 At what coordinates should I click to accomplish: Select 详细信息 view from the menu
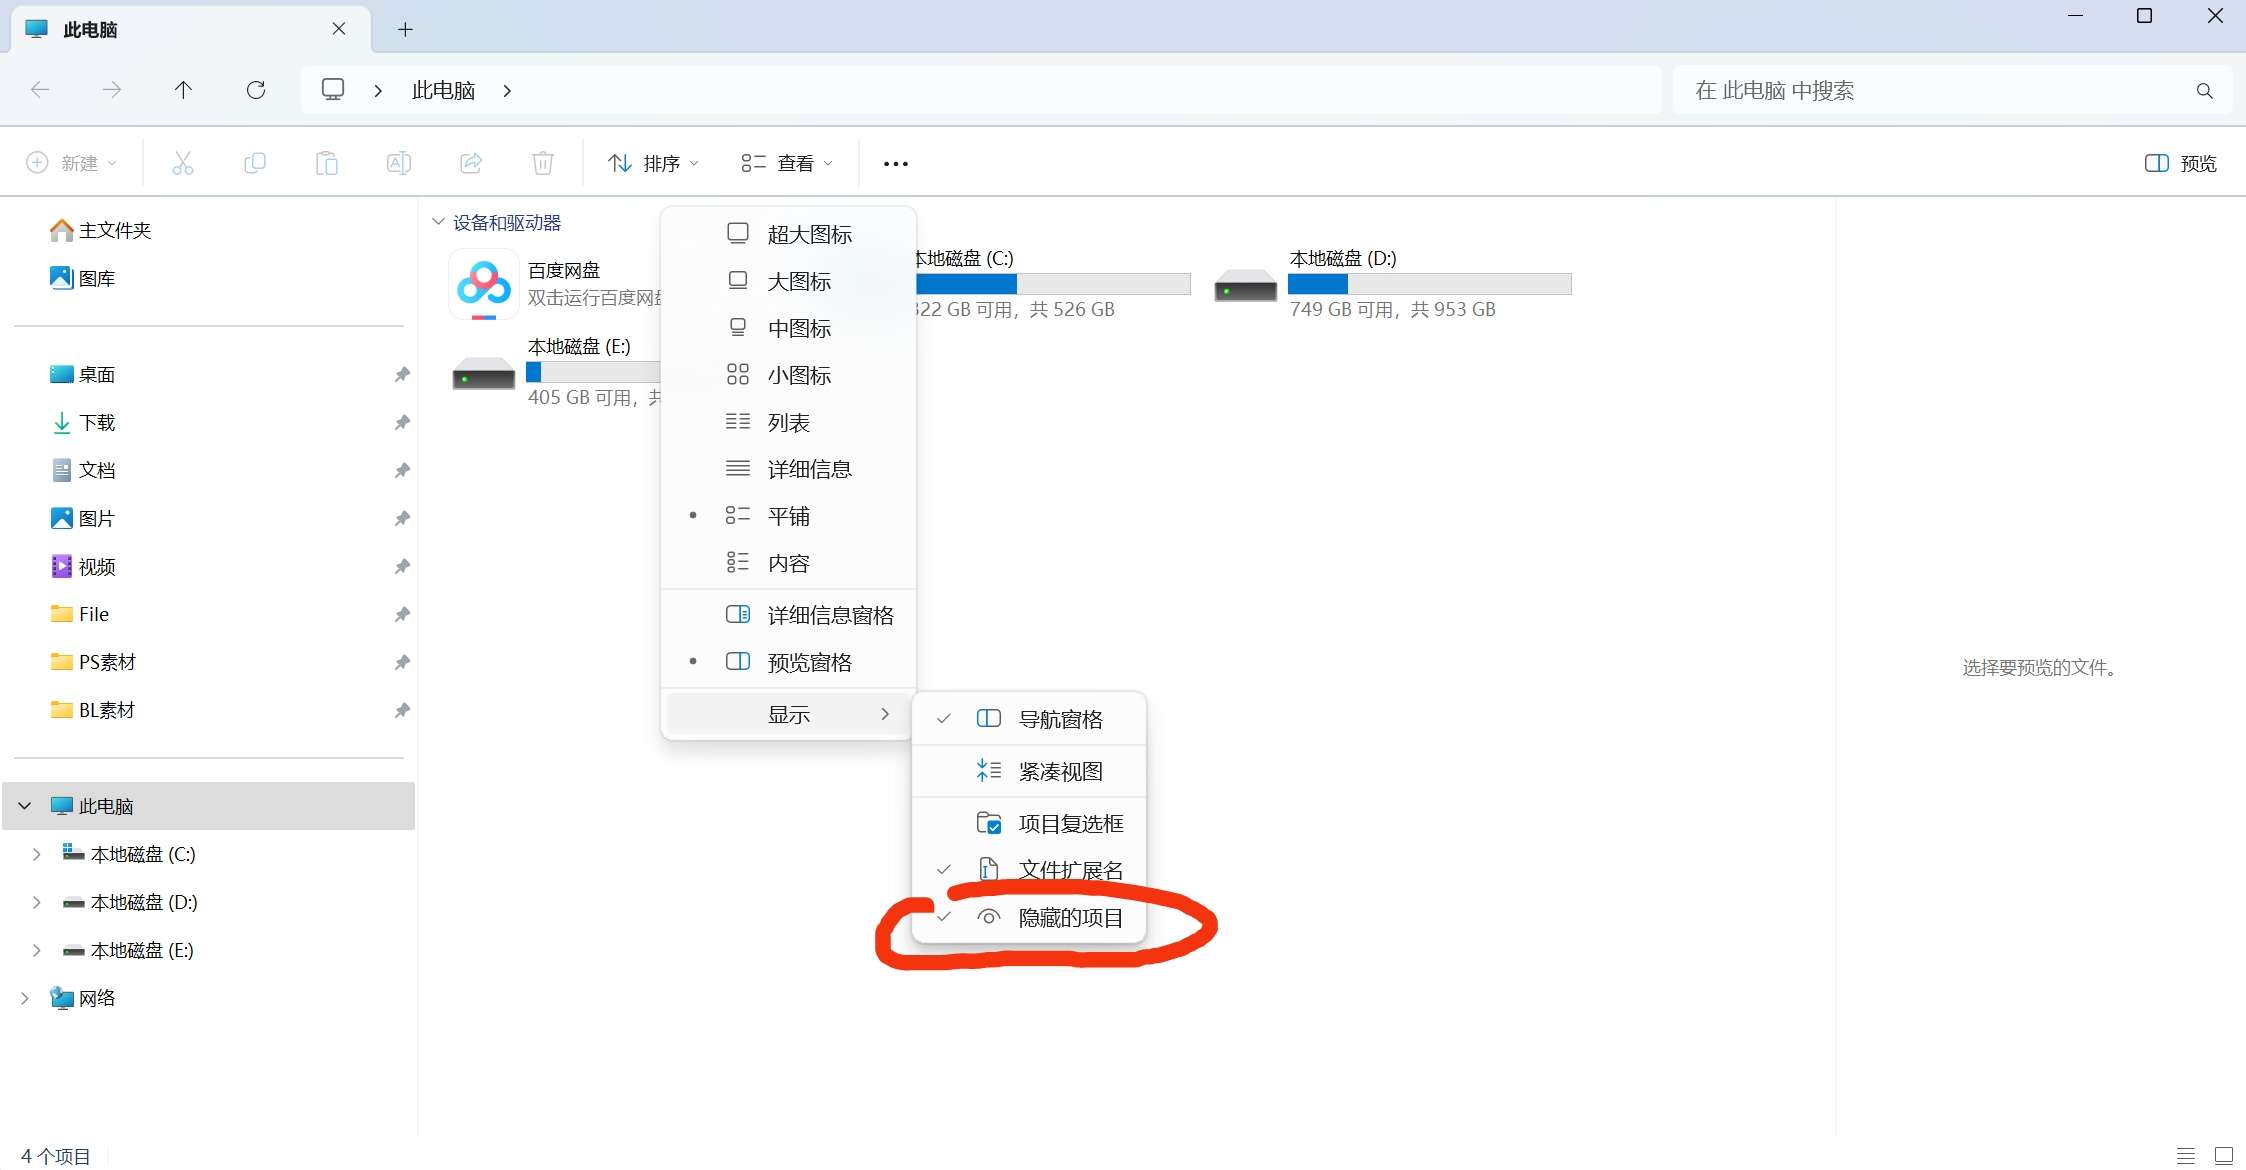[x=808, y=469]
